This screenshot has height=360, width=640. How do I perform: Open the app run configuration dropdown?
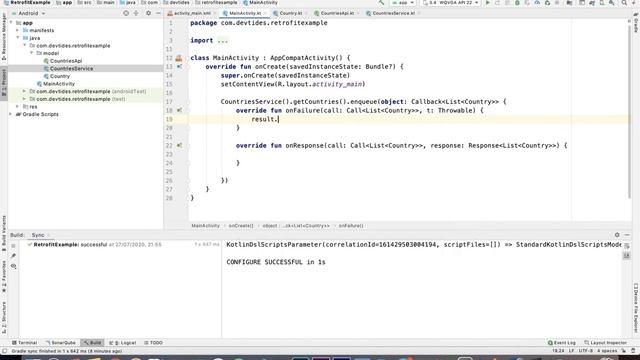tap(403, 3)
